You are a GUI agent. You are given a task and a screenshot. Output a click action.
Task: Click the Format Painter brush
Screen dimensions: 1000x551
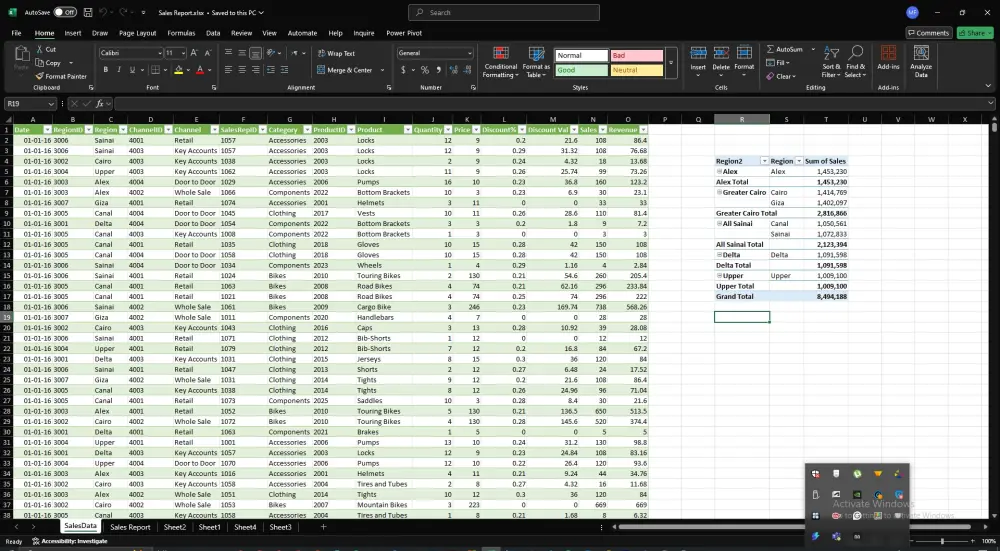(x=40, y=76)
